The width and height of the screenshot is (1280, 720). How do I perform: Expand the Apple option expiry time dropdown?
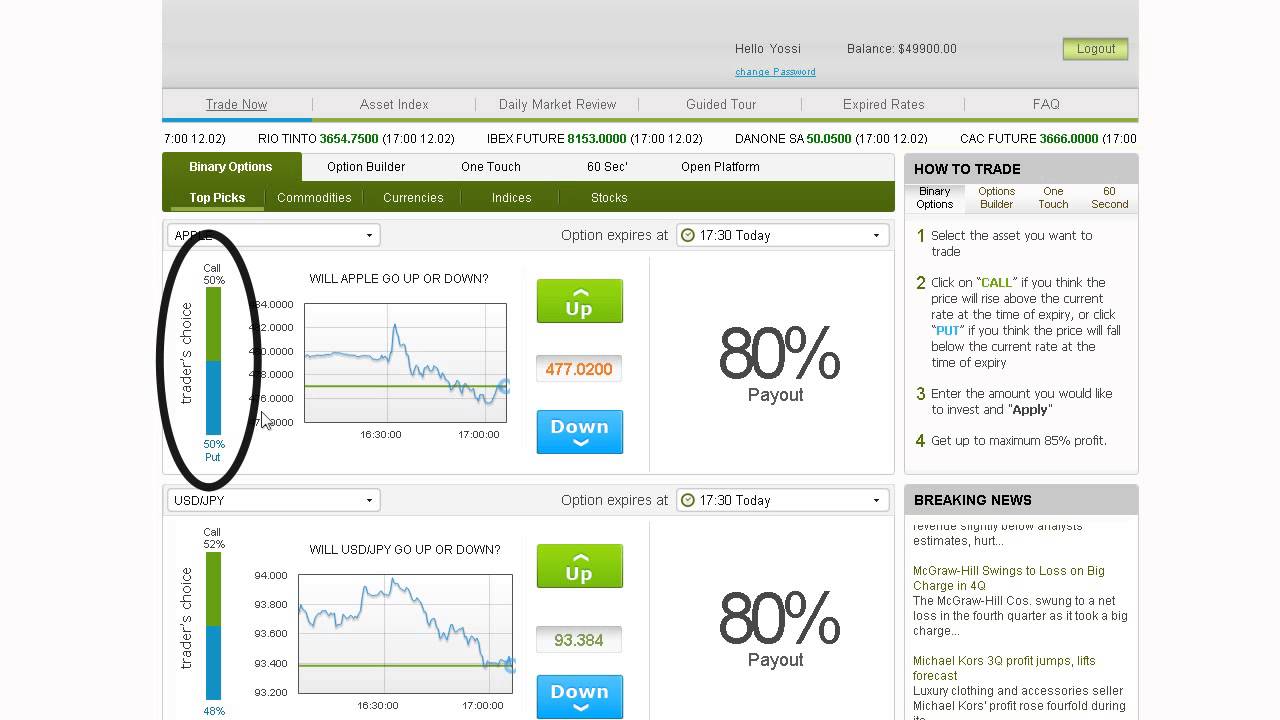782,236
